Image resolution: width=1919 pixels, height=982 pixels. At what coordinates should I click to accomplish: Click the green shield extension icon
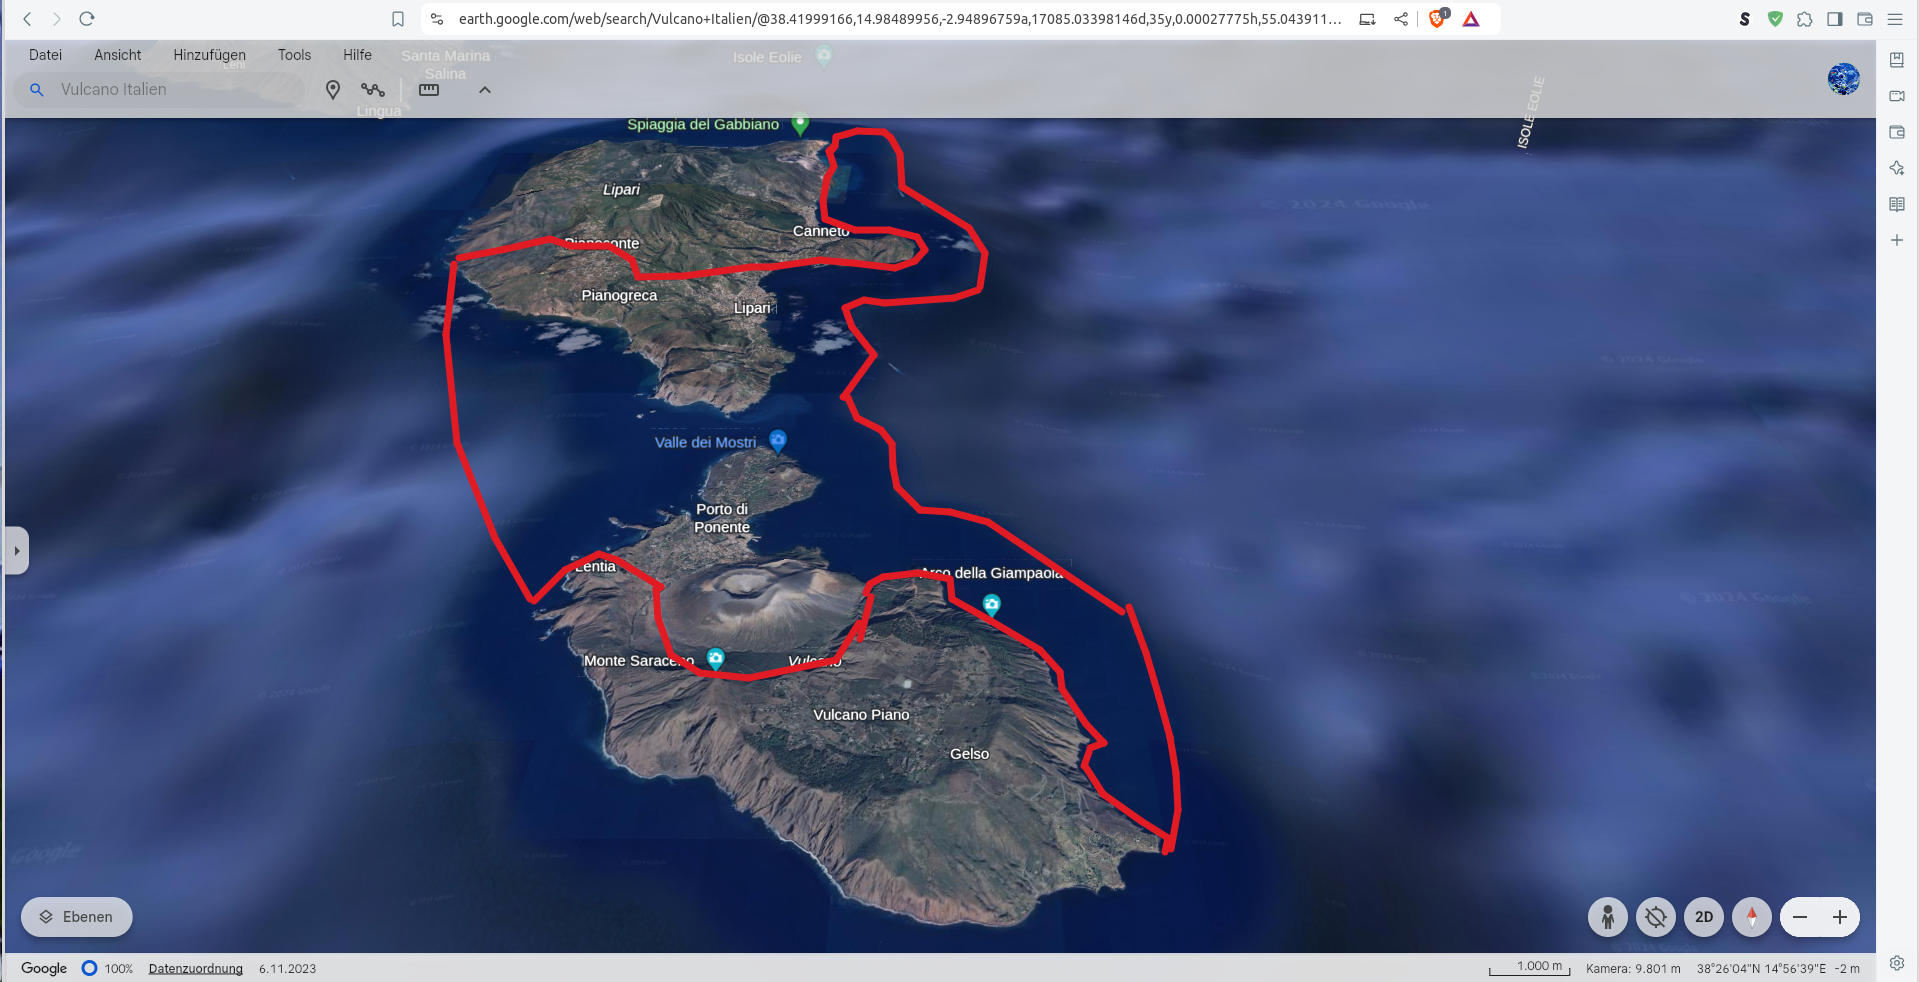(1775, 19)
